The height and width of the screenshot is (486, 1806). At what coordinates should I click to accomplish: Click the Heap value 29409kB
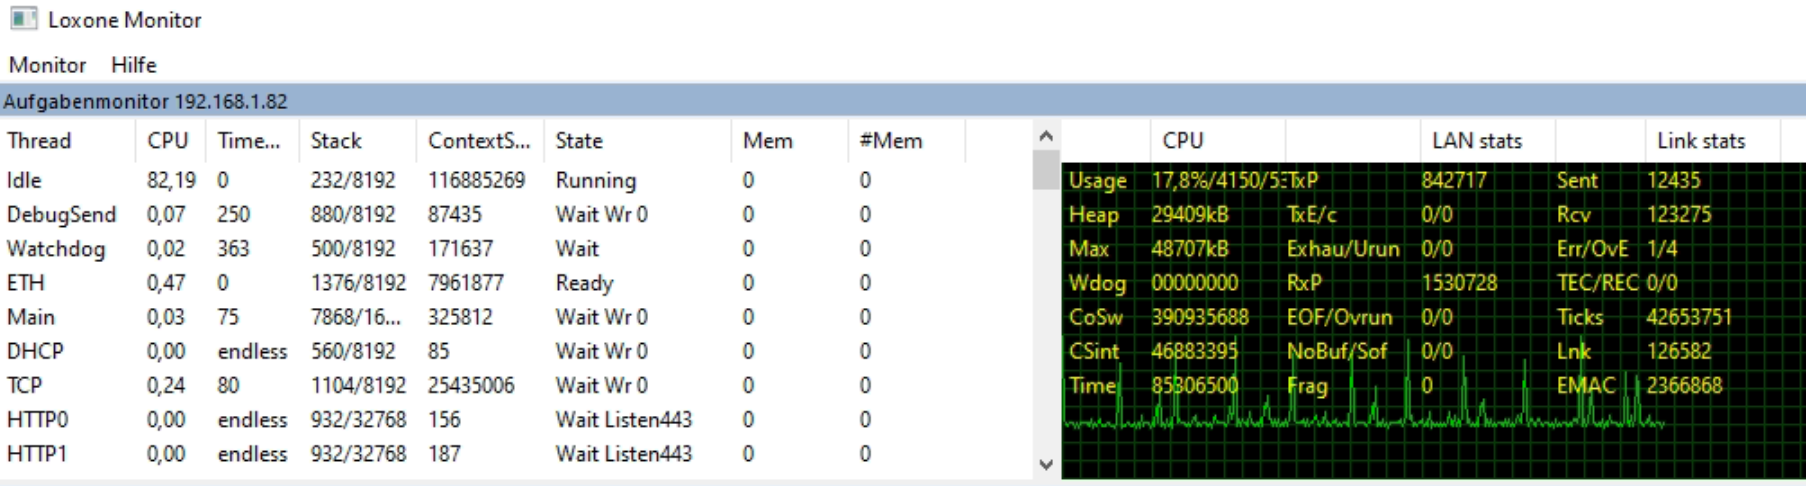(1189, 214)
